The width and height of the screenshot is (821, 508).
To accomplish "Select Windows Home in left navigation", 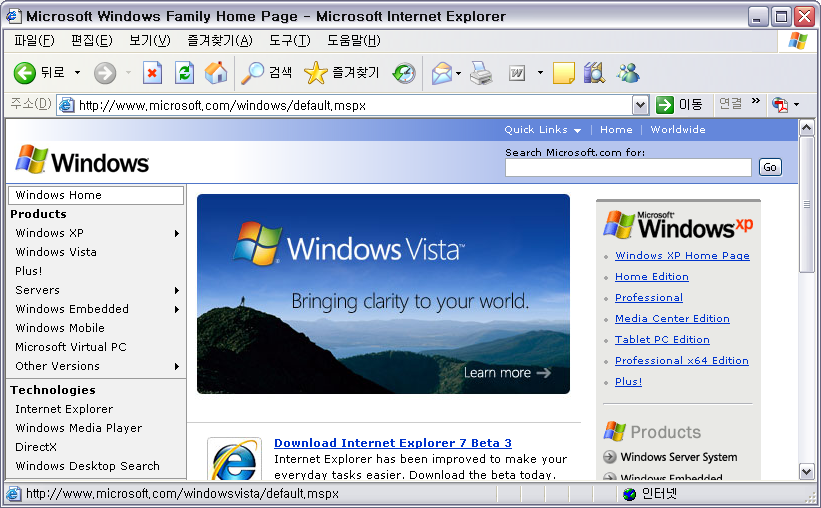I will click(x=96, y=195).
